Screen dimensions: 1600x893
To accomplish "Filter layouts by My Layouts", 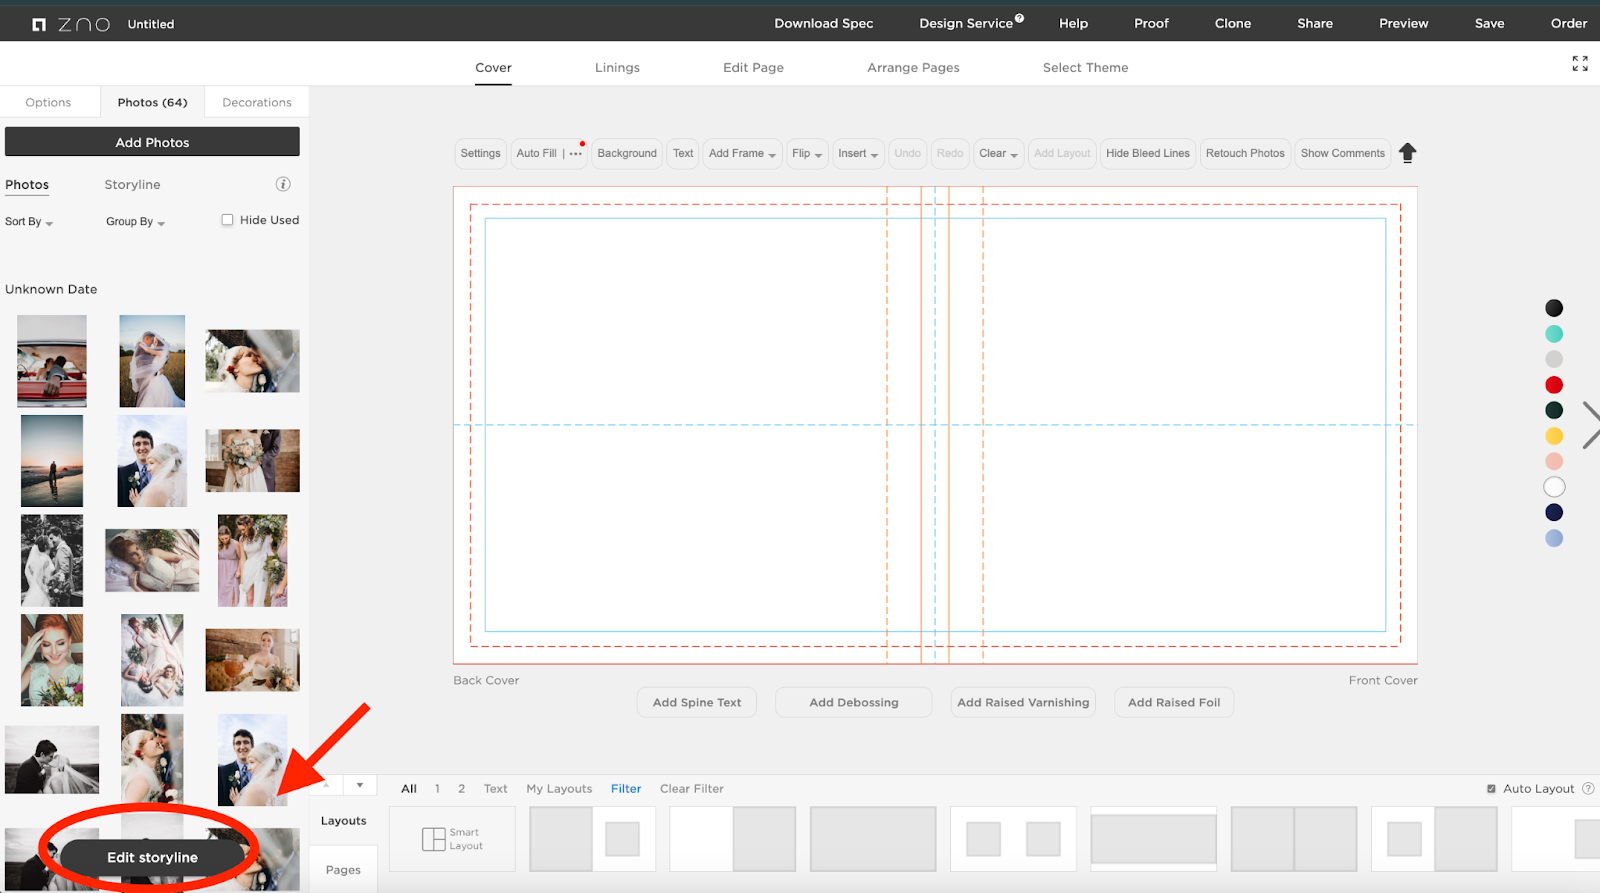I will pos(559,789).
